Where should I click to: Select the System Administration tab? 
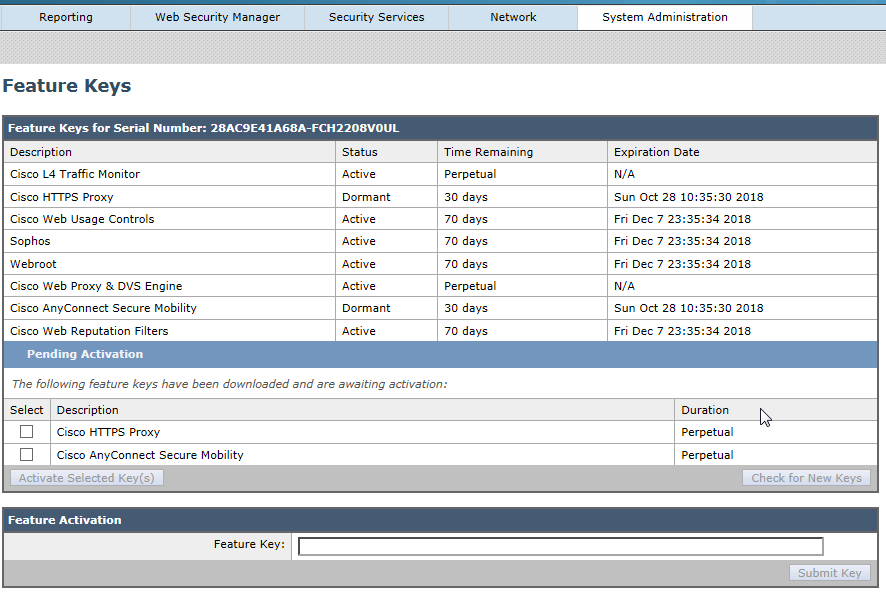coord(664,18)
